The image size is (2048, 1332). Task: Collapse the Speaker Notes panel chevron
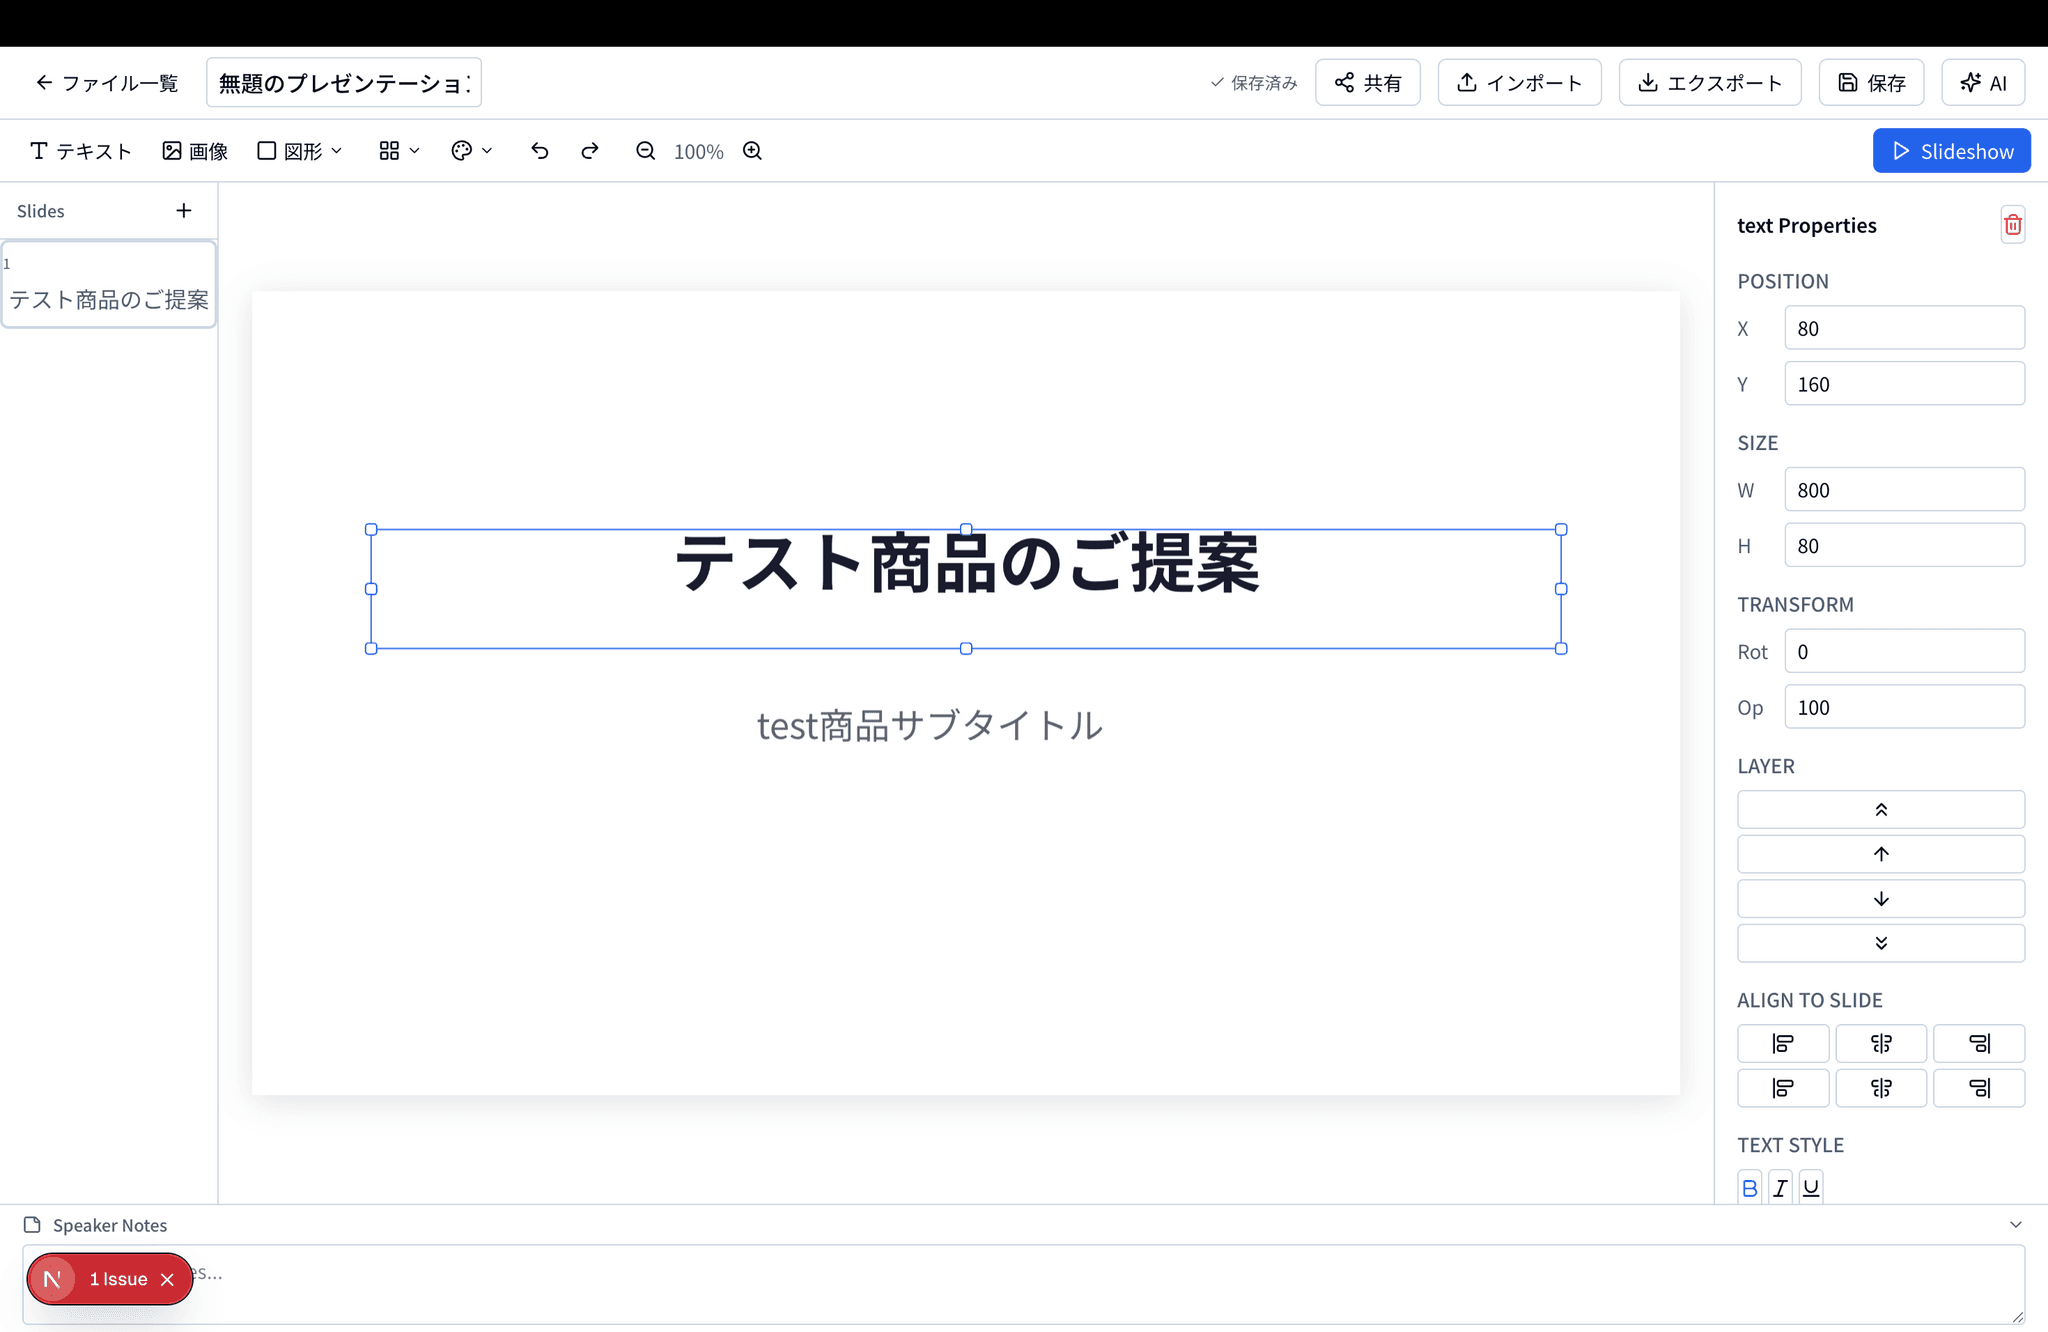tap(2015, 1225)
